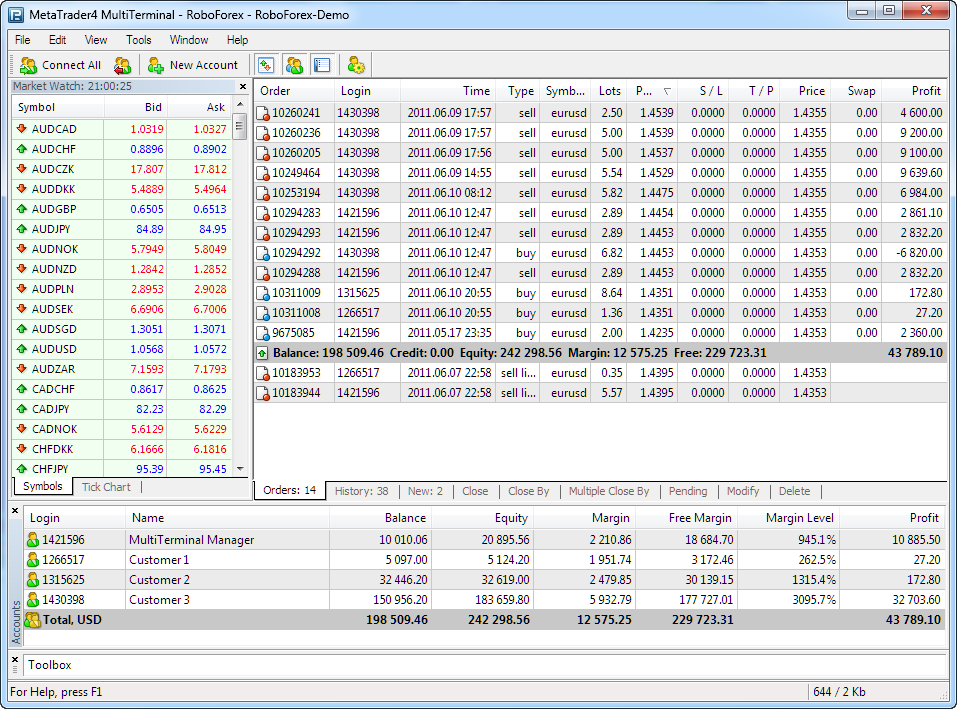
Task: Click the Connect All toolbar button
Action: coord(61,65)
